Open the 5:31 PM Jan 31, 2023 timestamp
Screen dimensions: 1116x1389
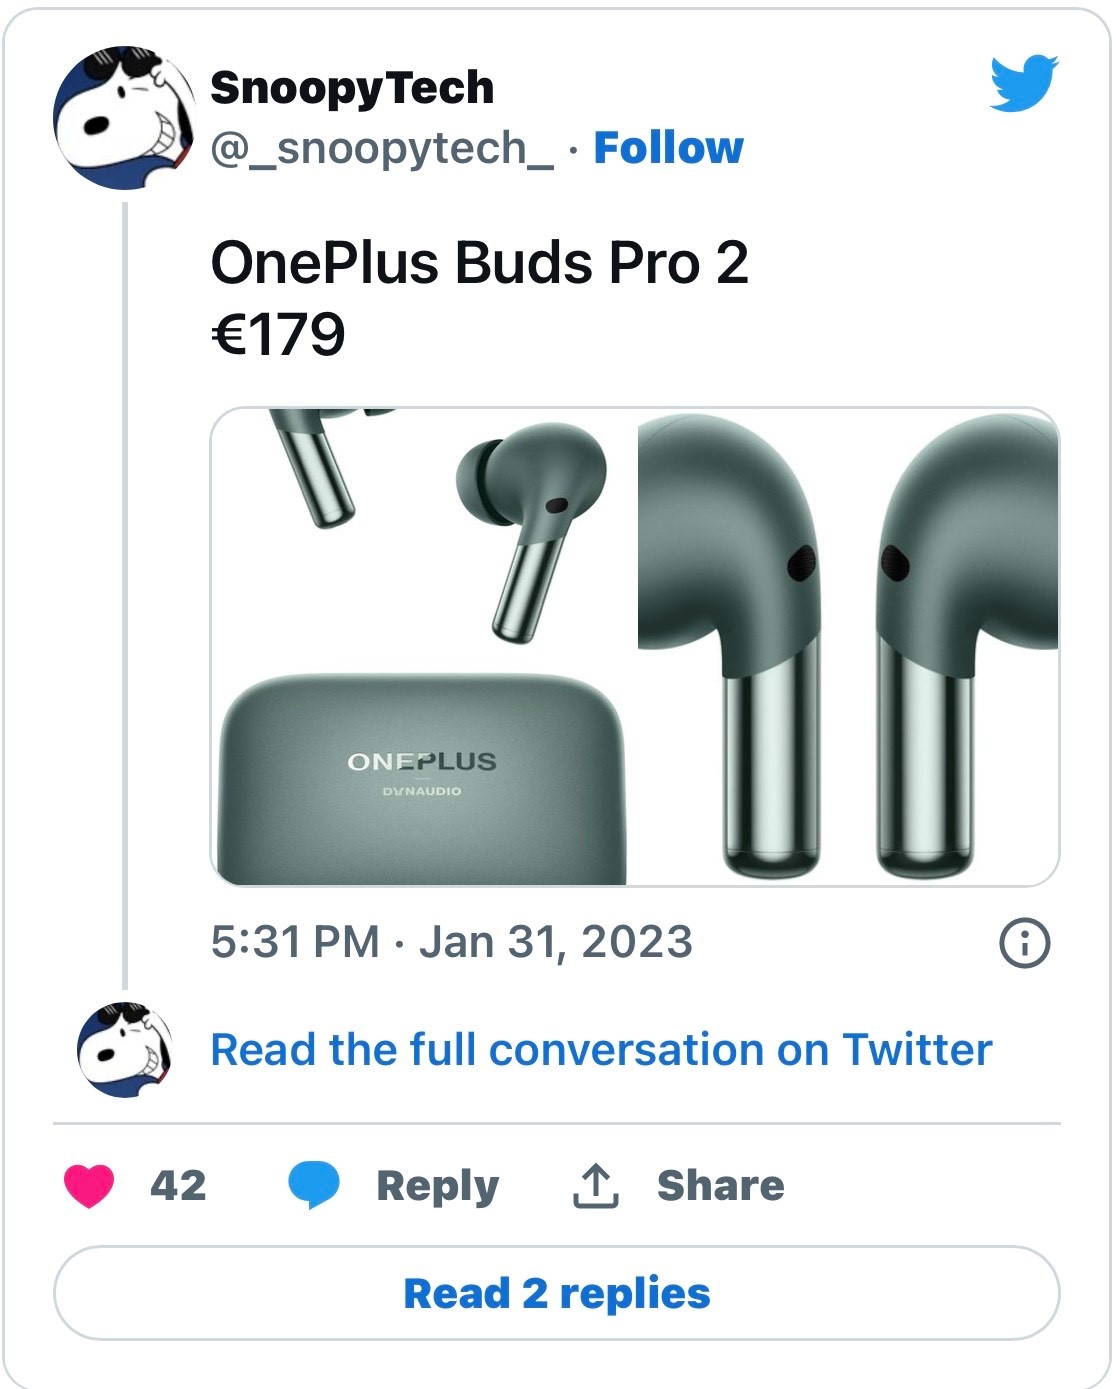point(452,942)
